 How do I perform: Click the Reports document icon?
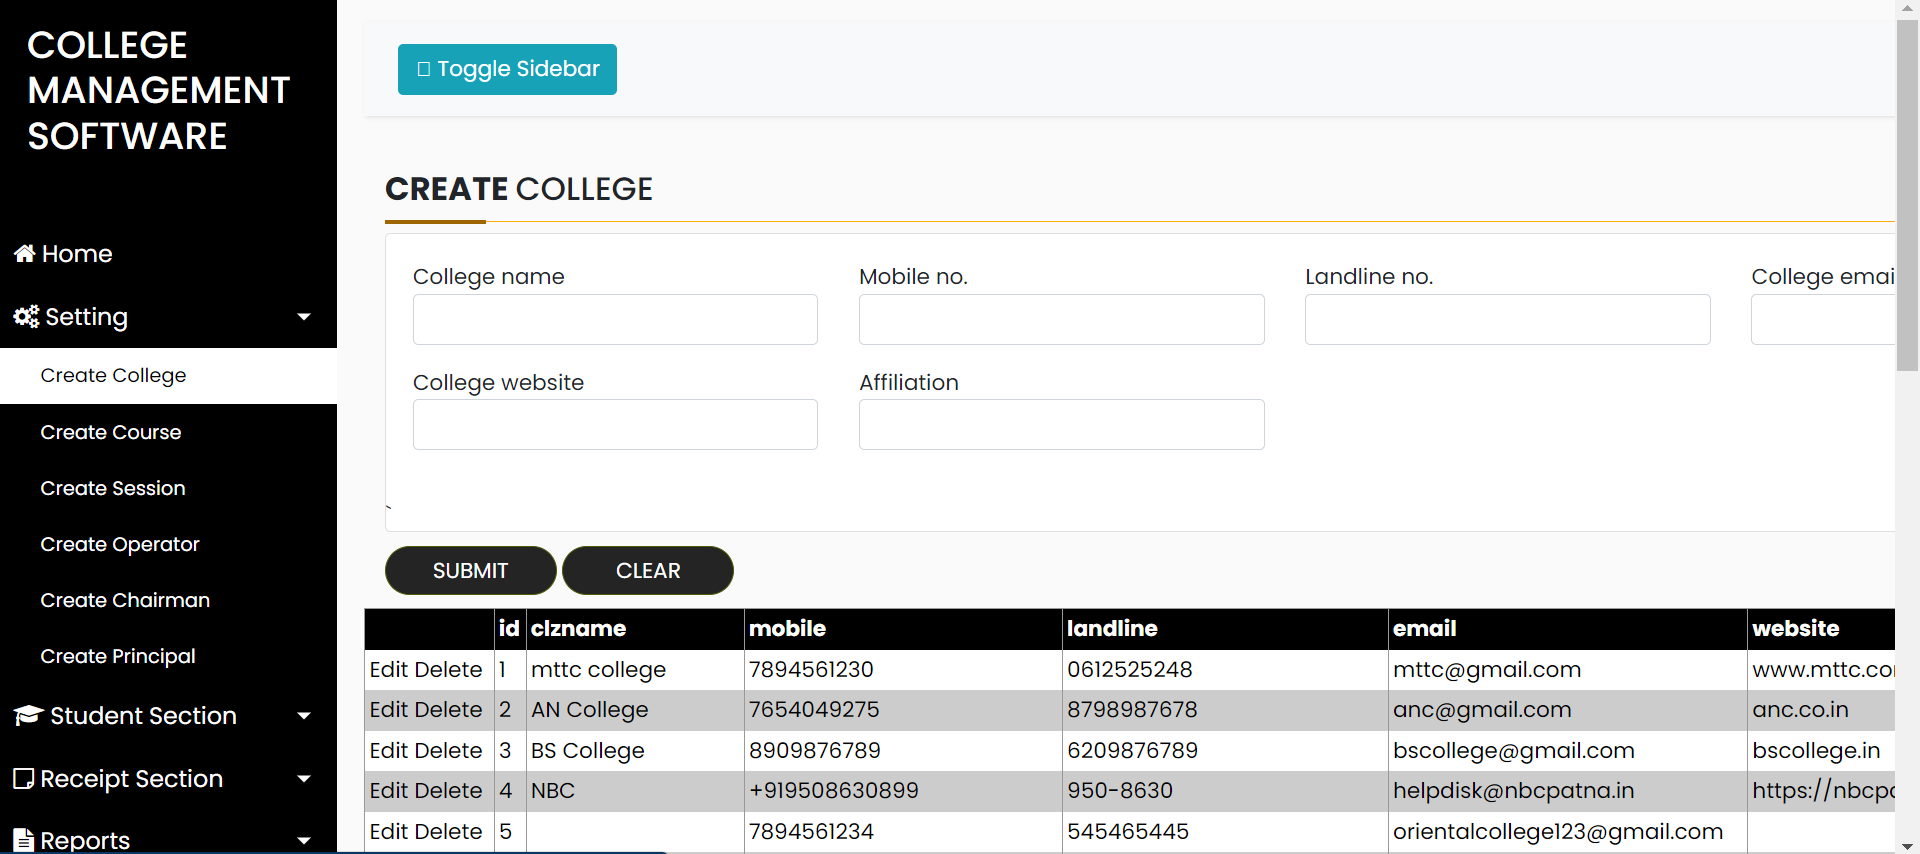24,840
